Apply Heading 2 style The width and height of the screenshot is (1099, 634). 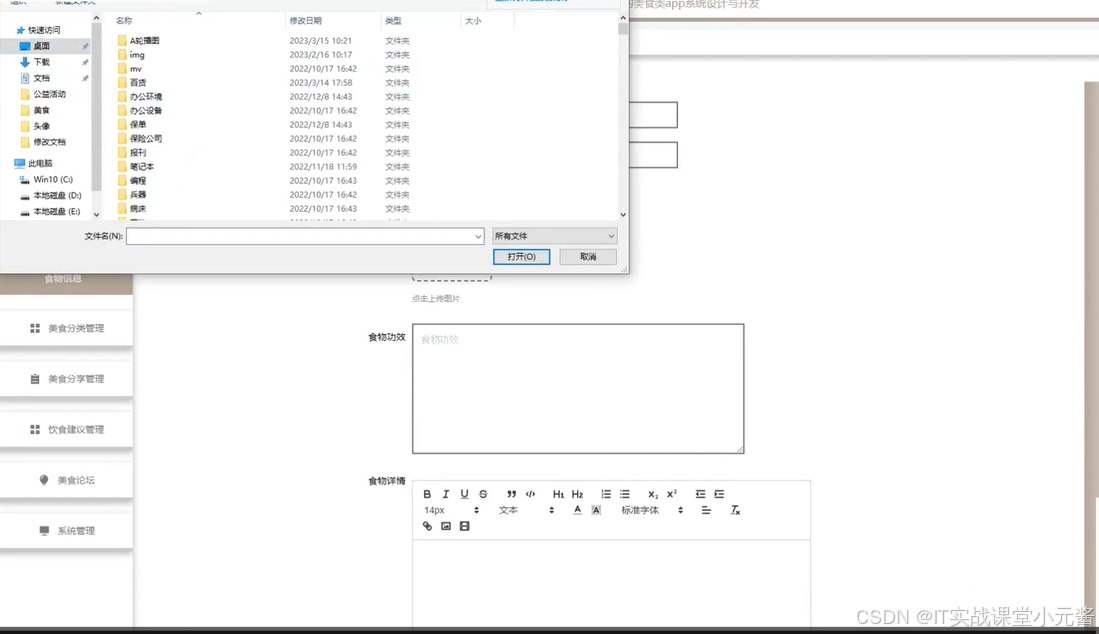[577, 494]
